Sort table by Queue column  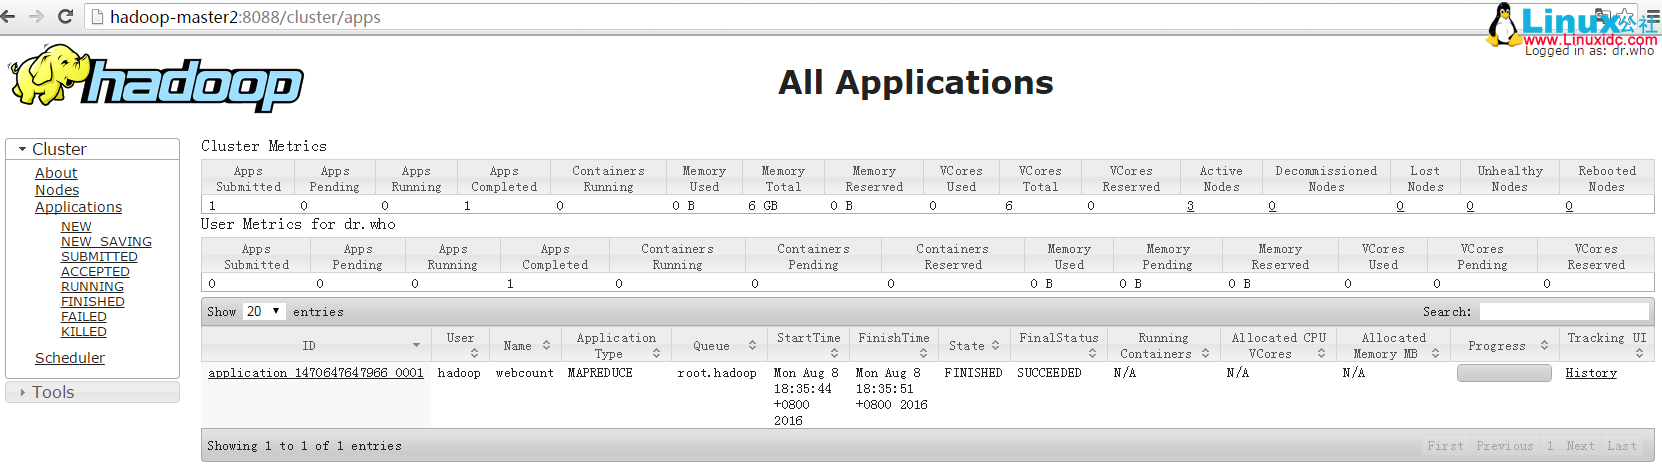(x=719, y=345)
